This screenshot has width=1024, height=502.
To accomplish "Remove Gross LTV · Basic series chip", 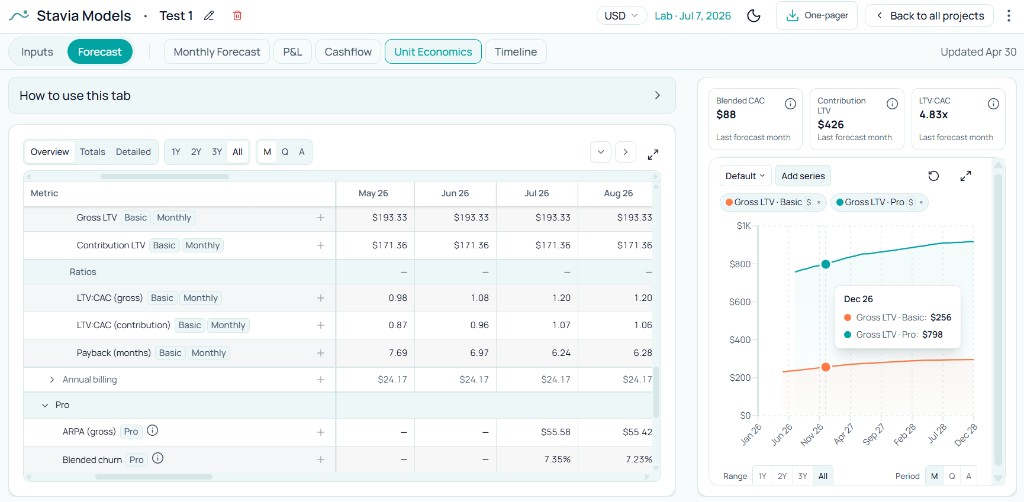I will 818,202.
